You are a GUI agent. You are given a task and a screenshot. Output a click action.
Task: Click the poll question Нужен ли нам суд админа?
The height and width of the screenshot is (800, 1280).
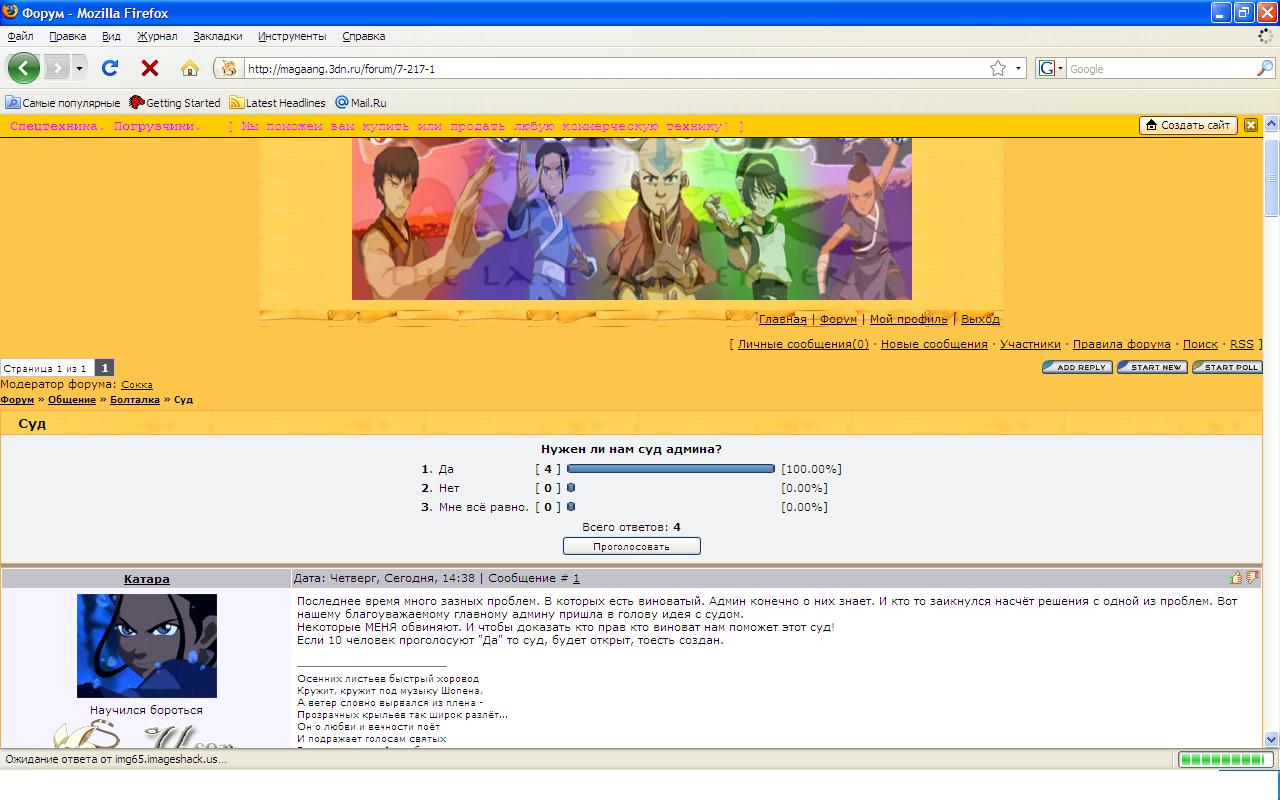click(x=631, y=449)
